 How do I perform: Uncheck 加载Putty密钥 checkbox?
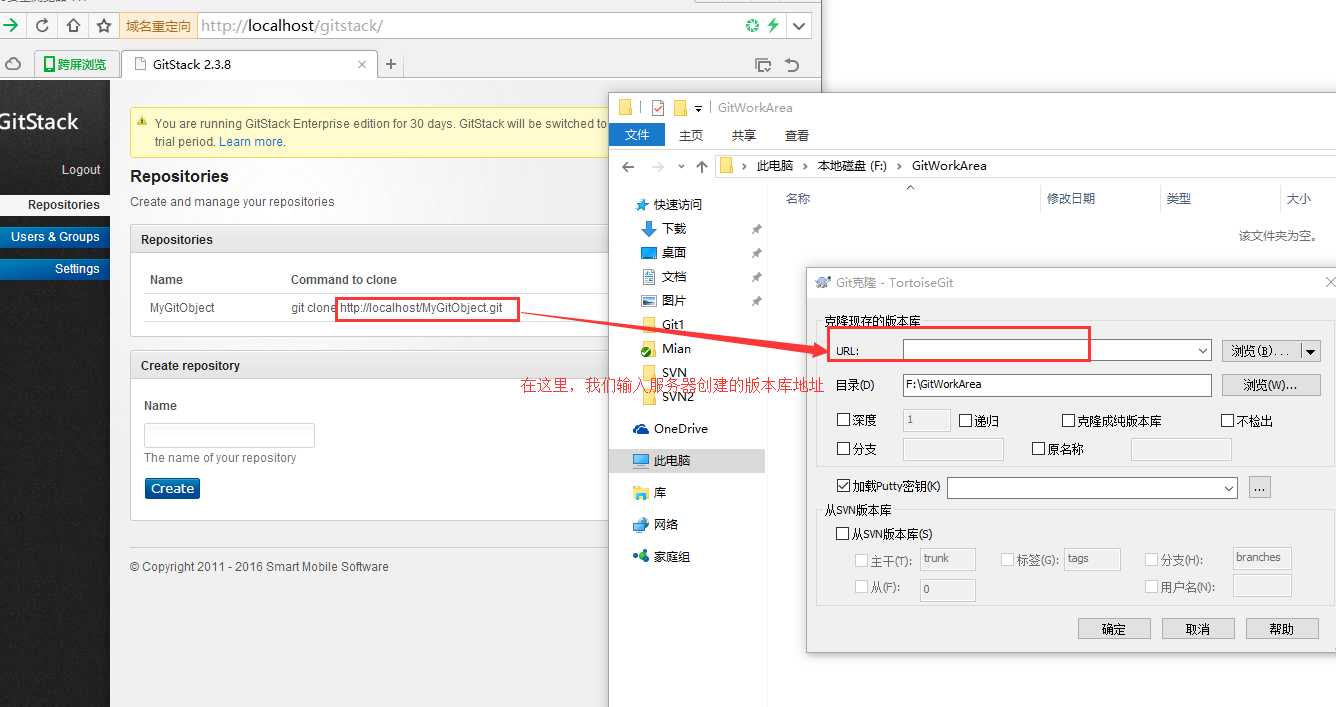click(843, 486)
